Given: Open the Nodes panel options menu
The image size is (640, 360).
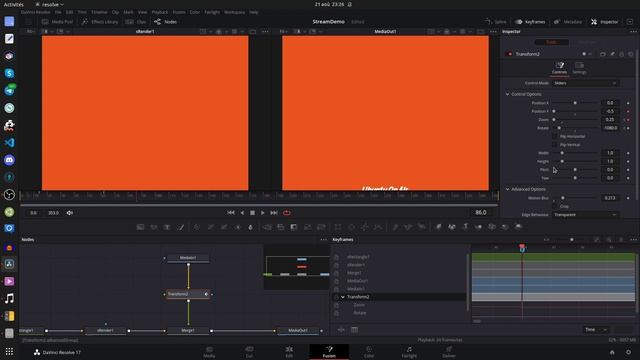Looking at the screenshot, I should pyautogui.click(x=324, y=240).
